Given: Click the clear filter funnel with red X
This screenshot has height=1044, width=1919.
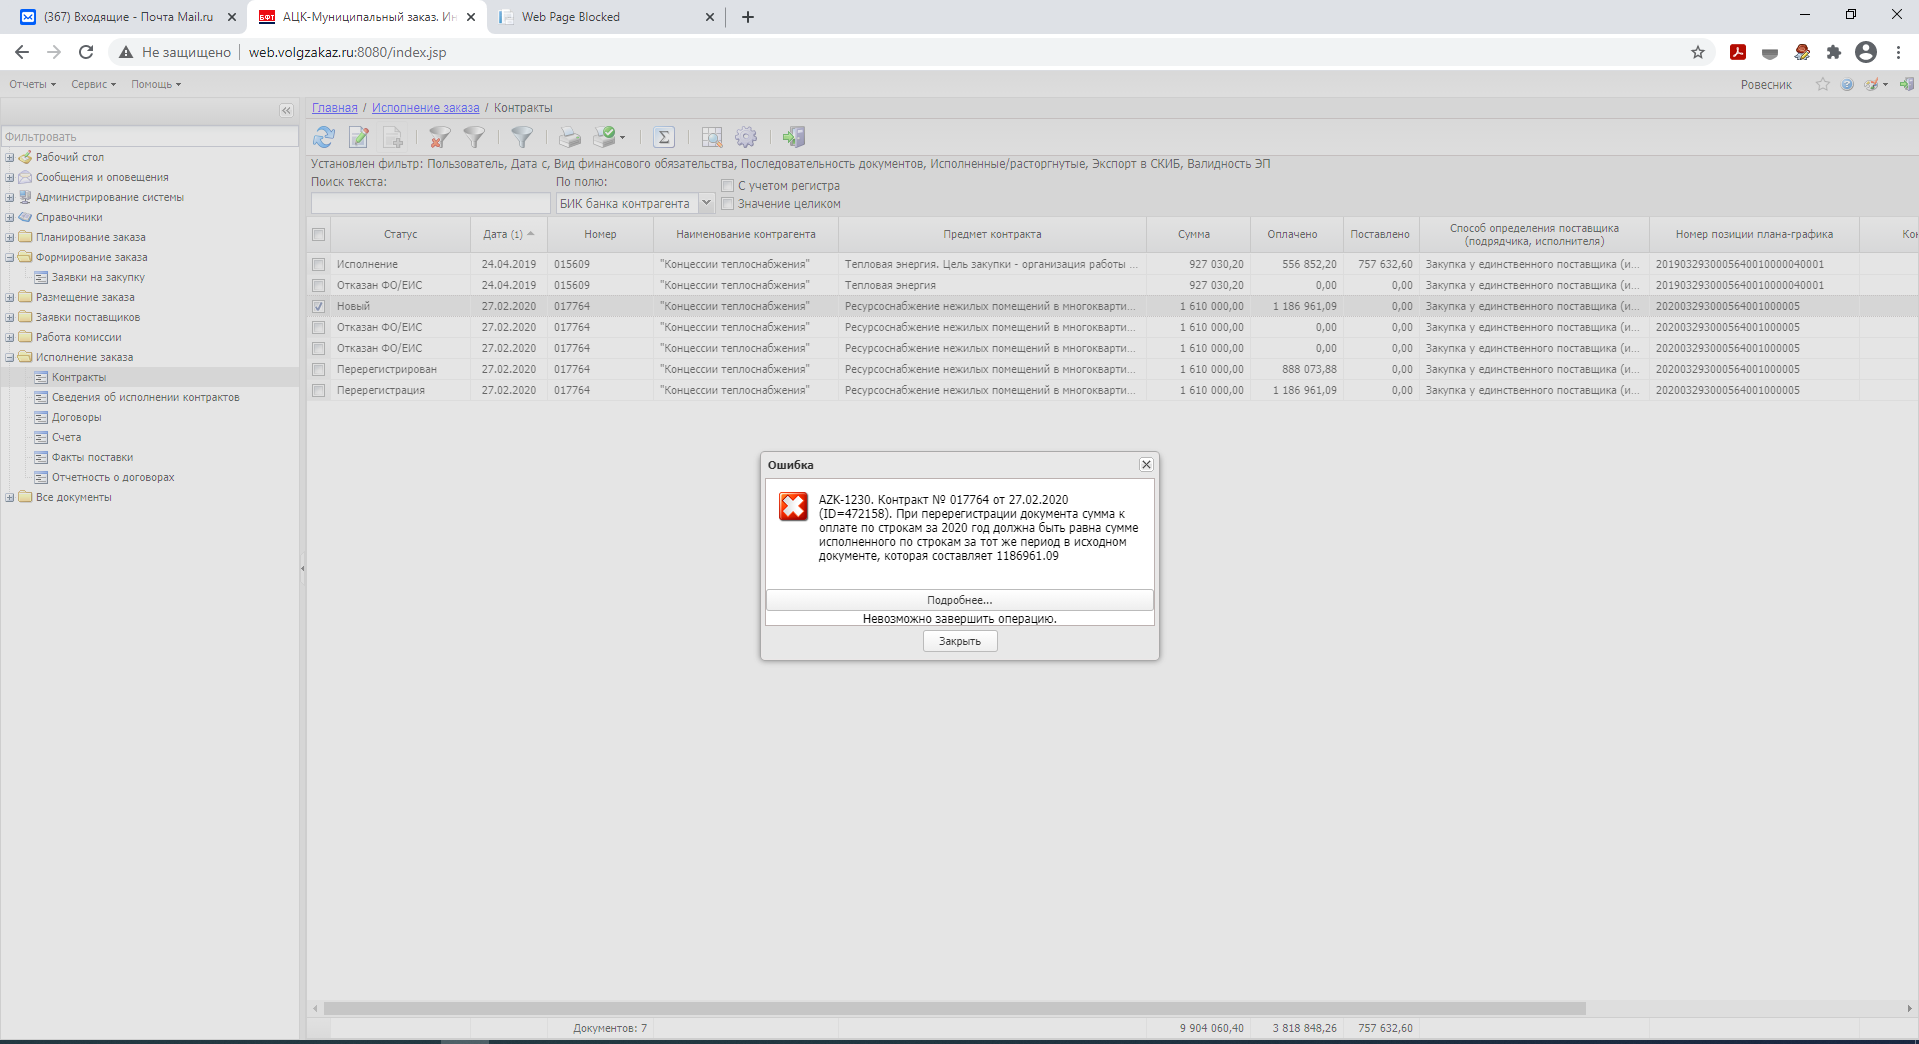Looking at the screenshot, I should (439, 138).
